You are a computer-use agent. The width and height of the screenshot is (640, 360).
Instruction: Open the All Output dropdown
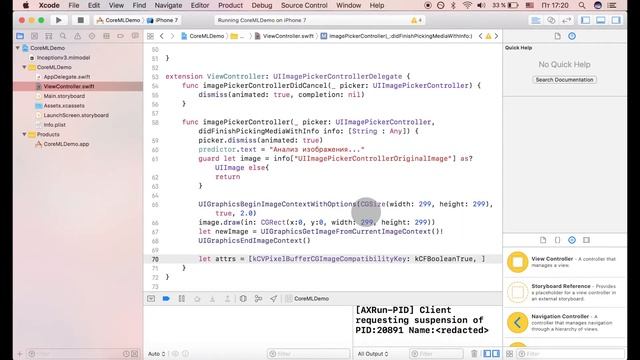click(373, 354)
